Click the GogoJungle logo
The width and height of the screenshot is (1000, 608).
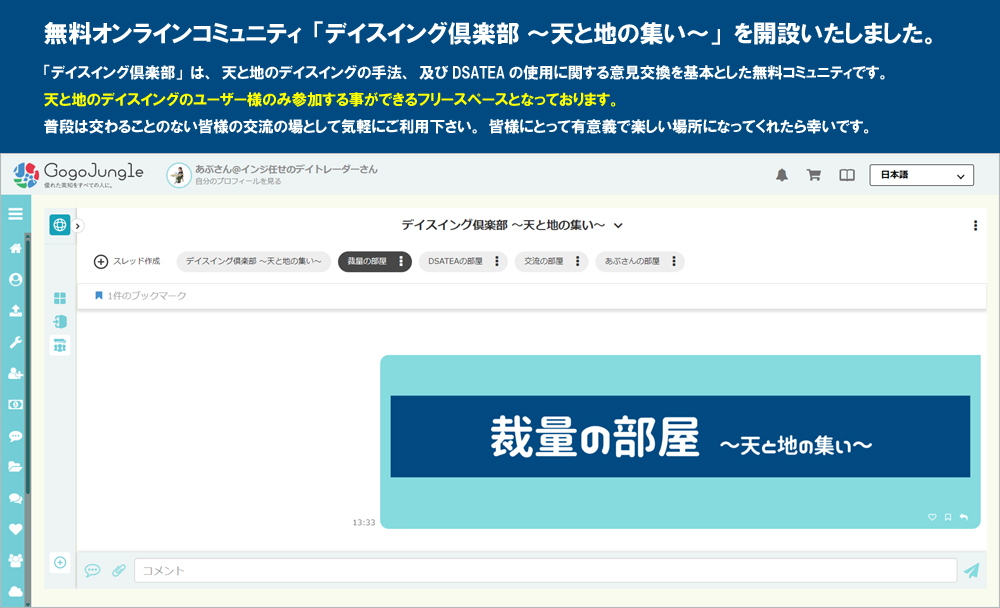(x=78, y=175)
